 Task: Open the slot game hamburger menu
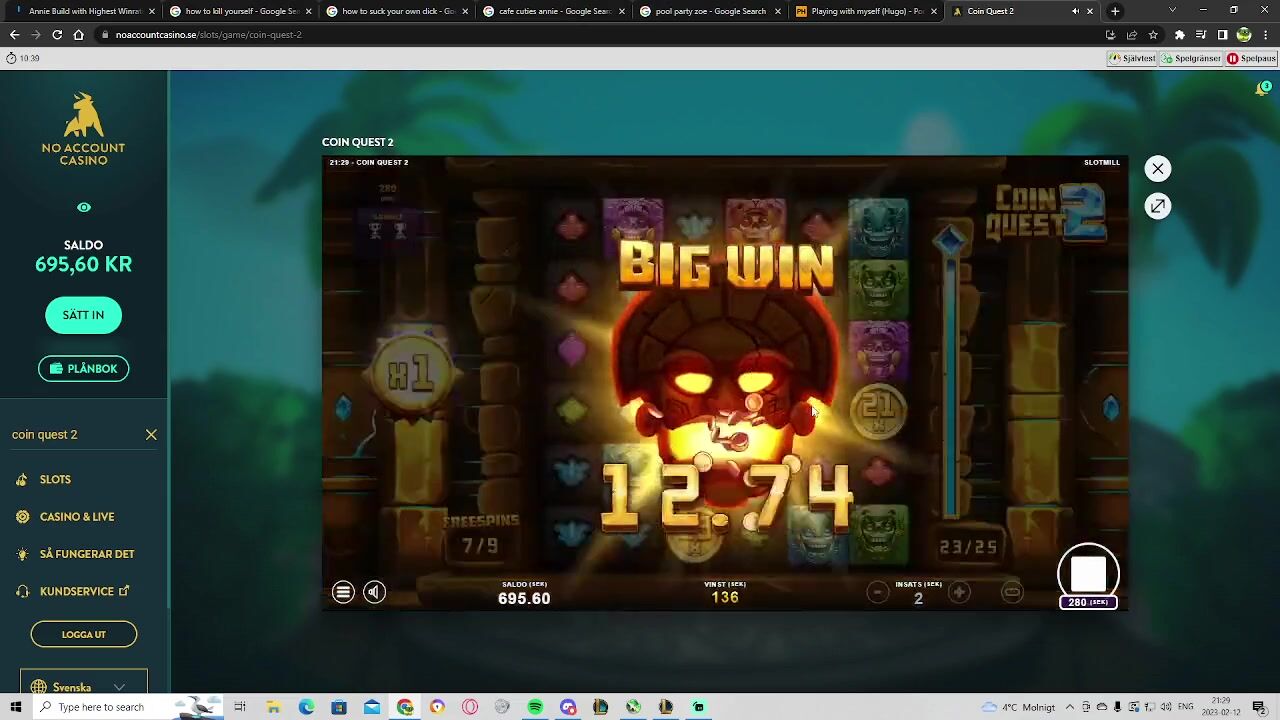[x=343, y=593]
